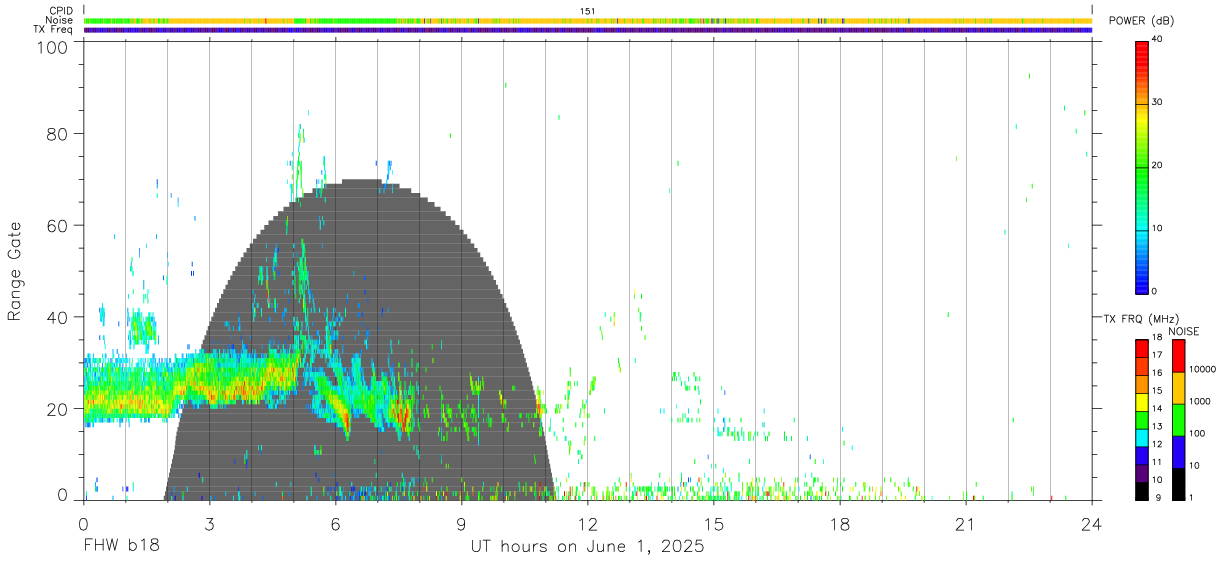Click the x-axis label 21

(966, 524)
